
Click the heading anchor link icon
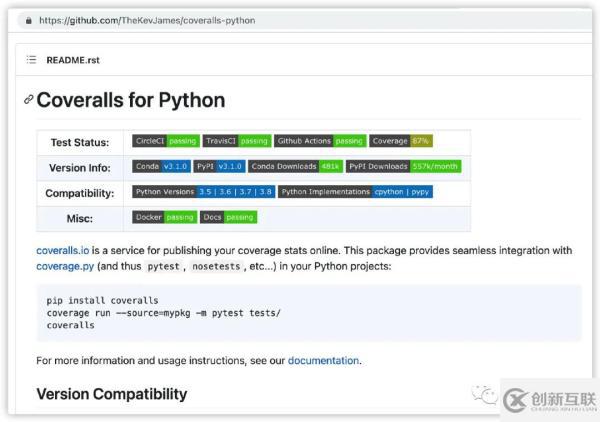[29, 100]
